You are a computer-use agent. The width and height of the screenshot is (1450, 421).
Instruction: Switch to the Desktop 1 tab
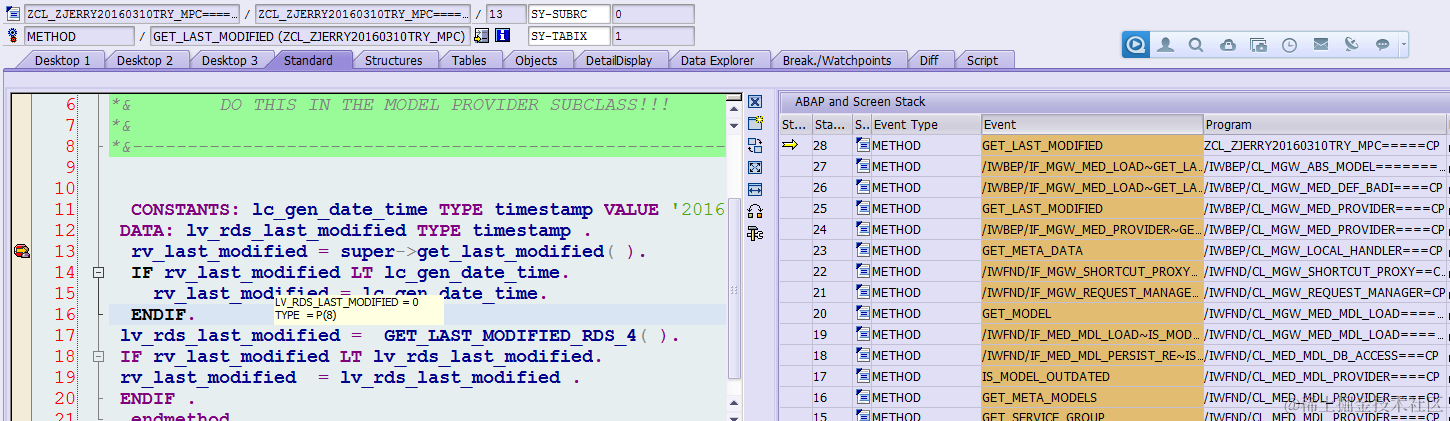63,60
